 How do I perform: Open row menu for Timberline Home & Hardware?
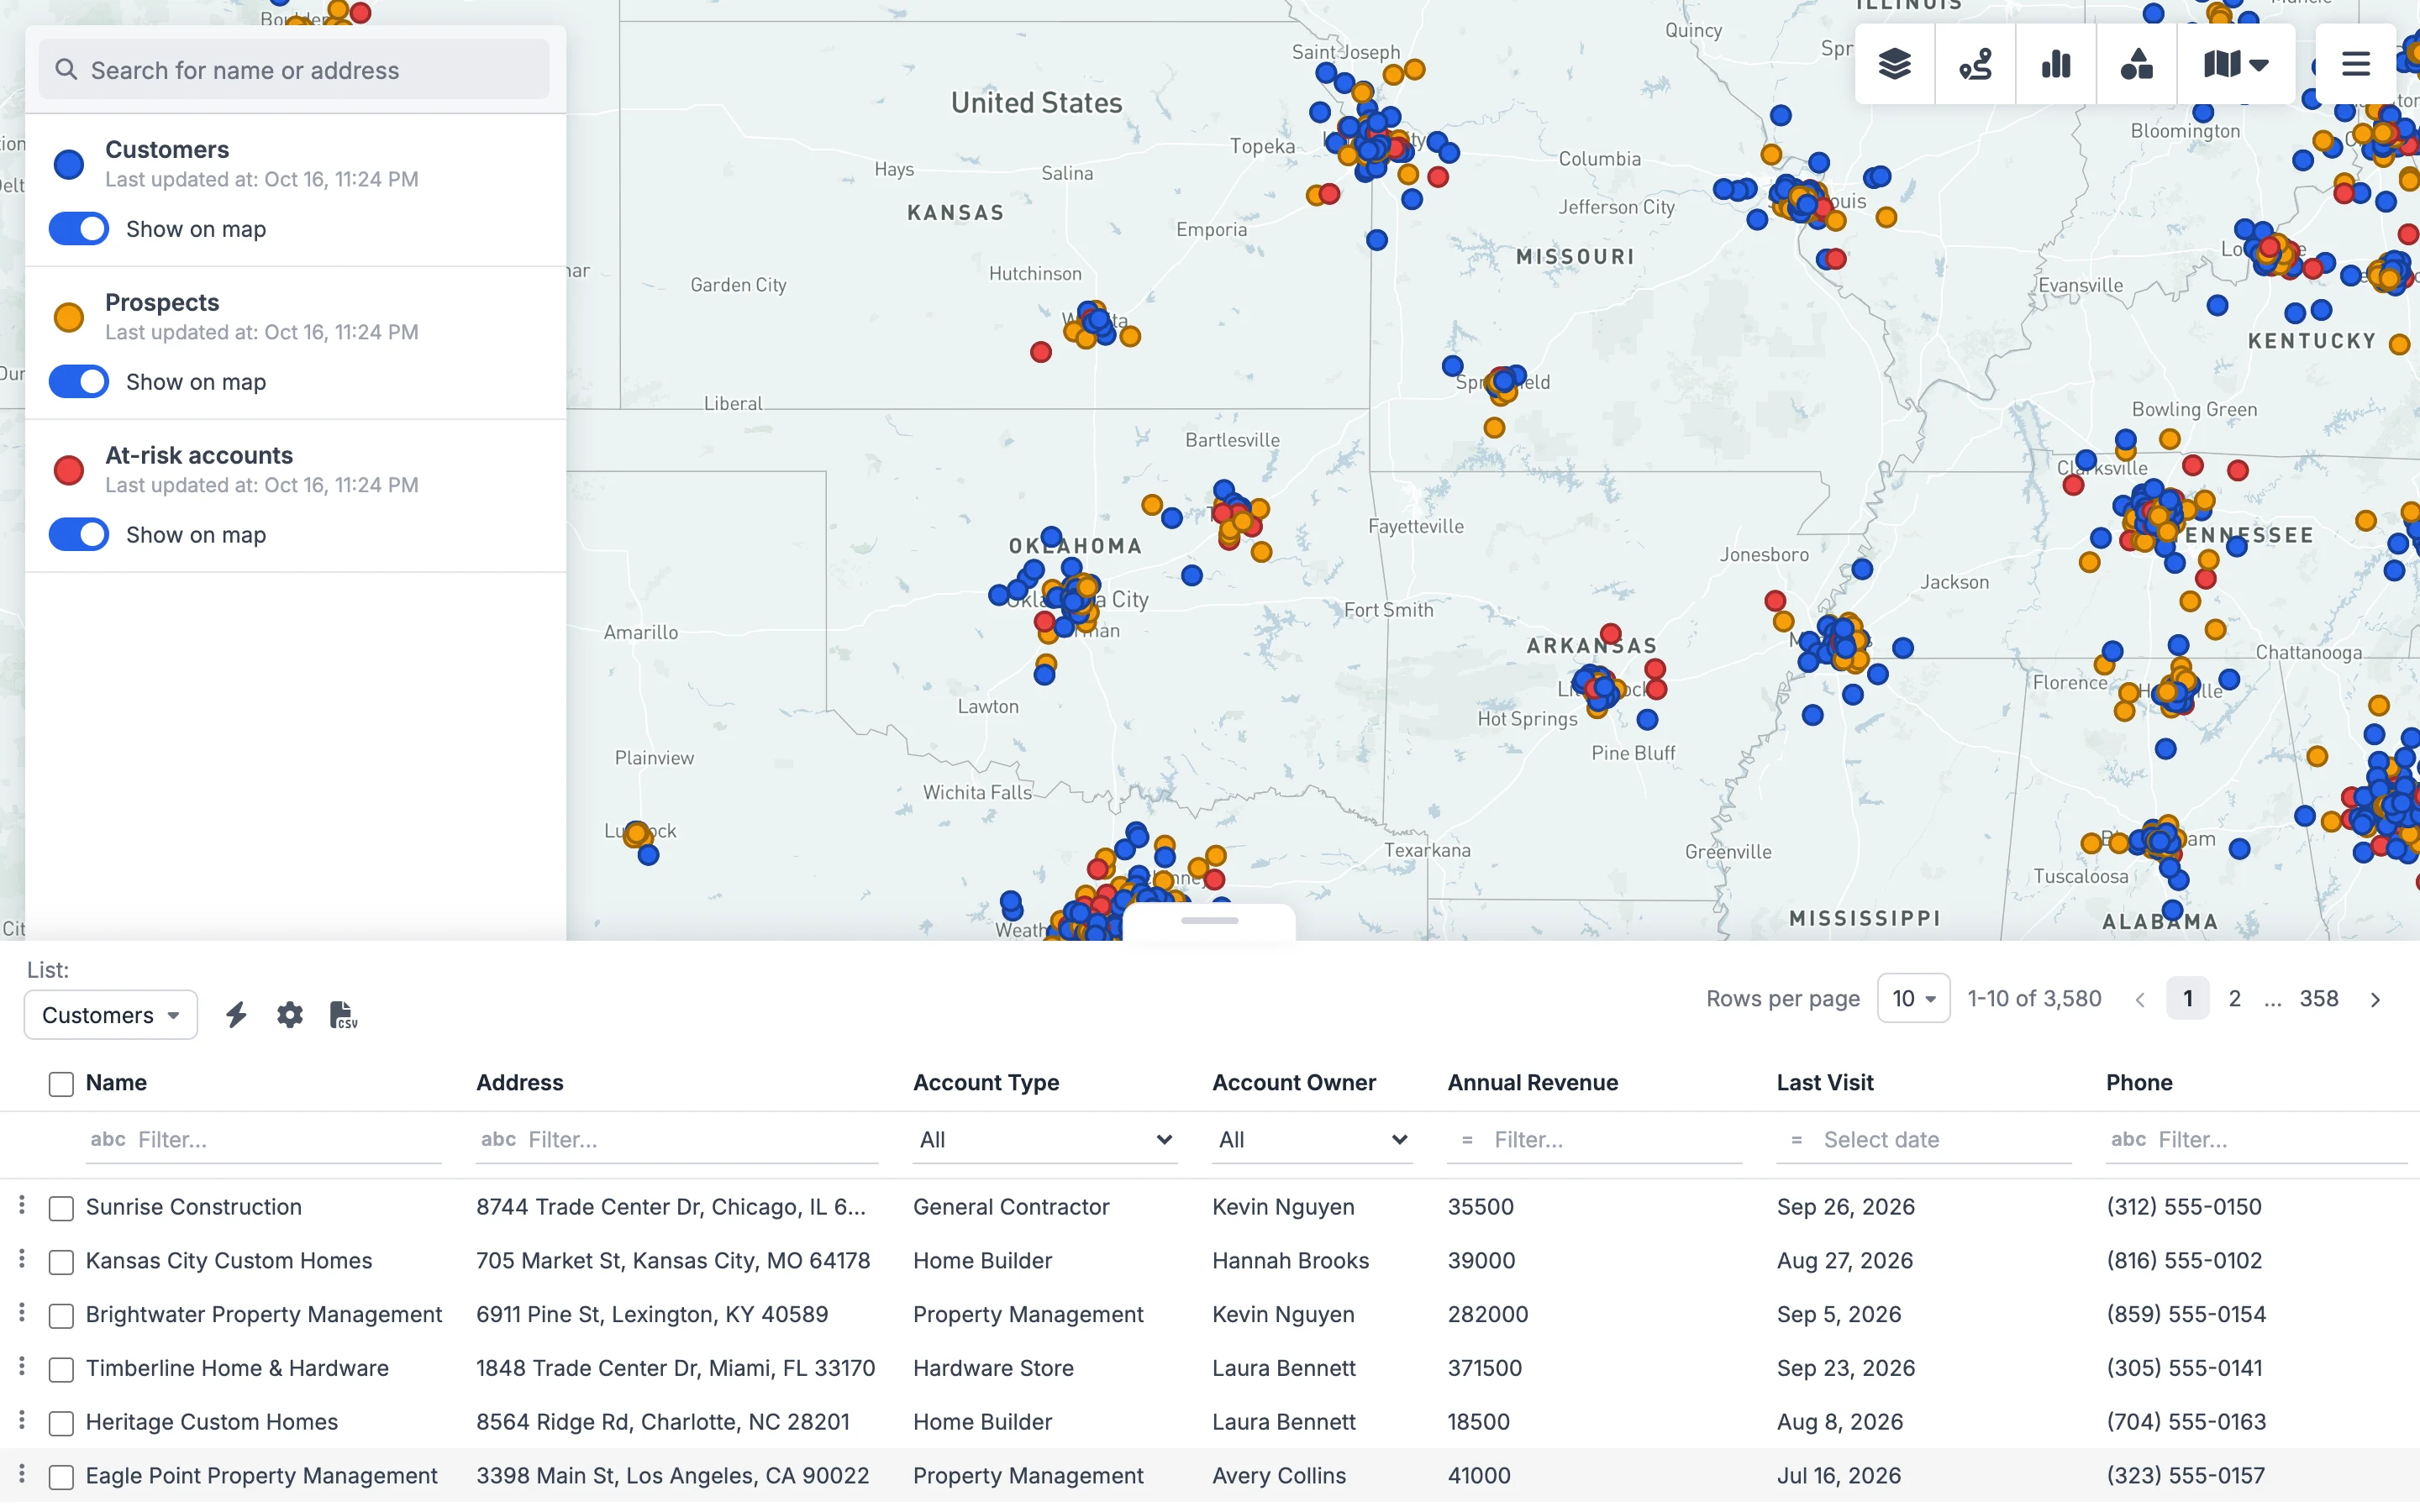click(x=21, y=1366)
